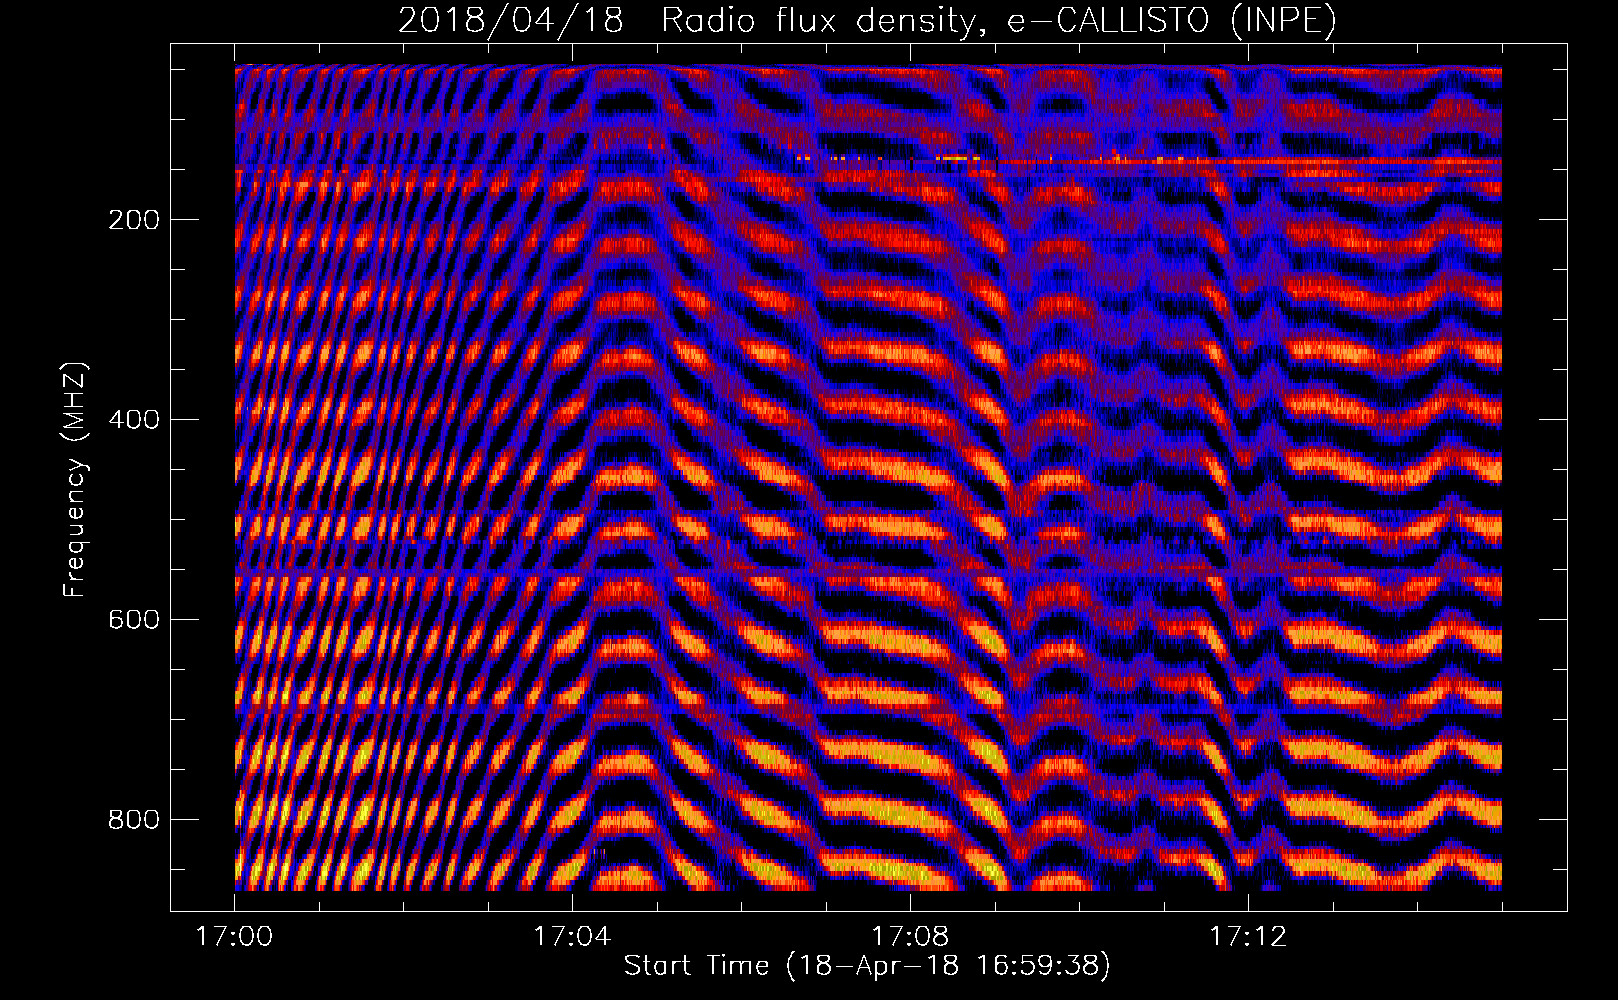1618x1000 pixels.
Task: Click the date 2018/04/18 in the title
Action: [511, 20]
